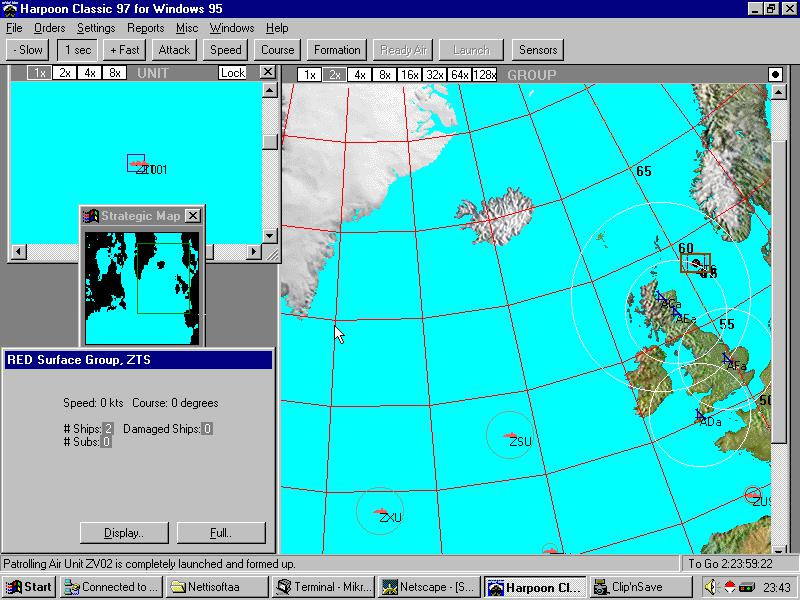
Task: Click the AFa airbase marker on the map
Action: coord(728,359)
